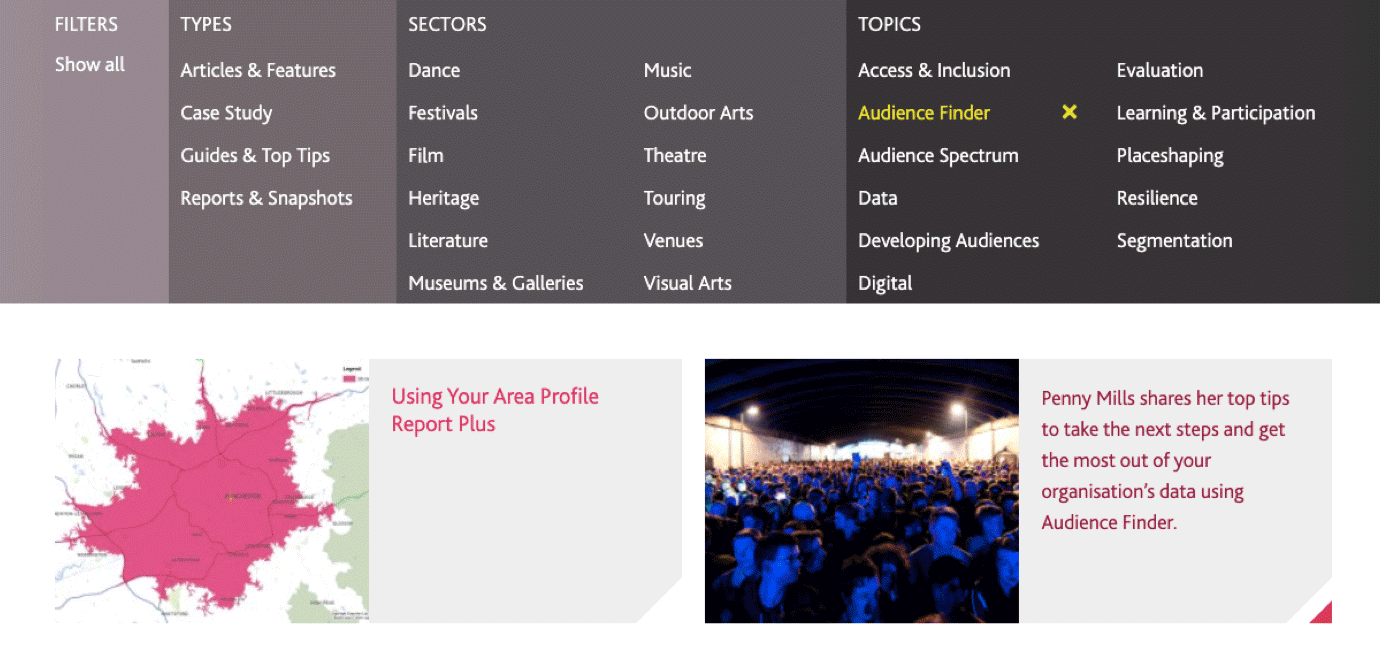The image size is (1380, 670).
Task: Select the Museums & Galleries sector
Action: pyautogui.click(x=495, y=283)
